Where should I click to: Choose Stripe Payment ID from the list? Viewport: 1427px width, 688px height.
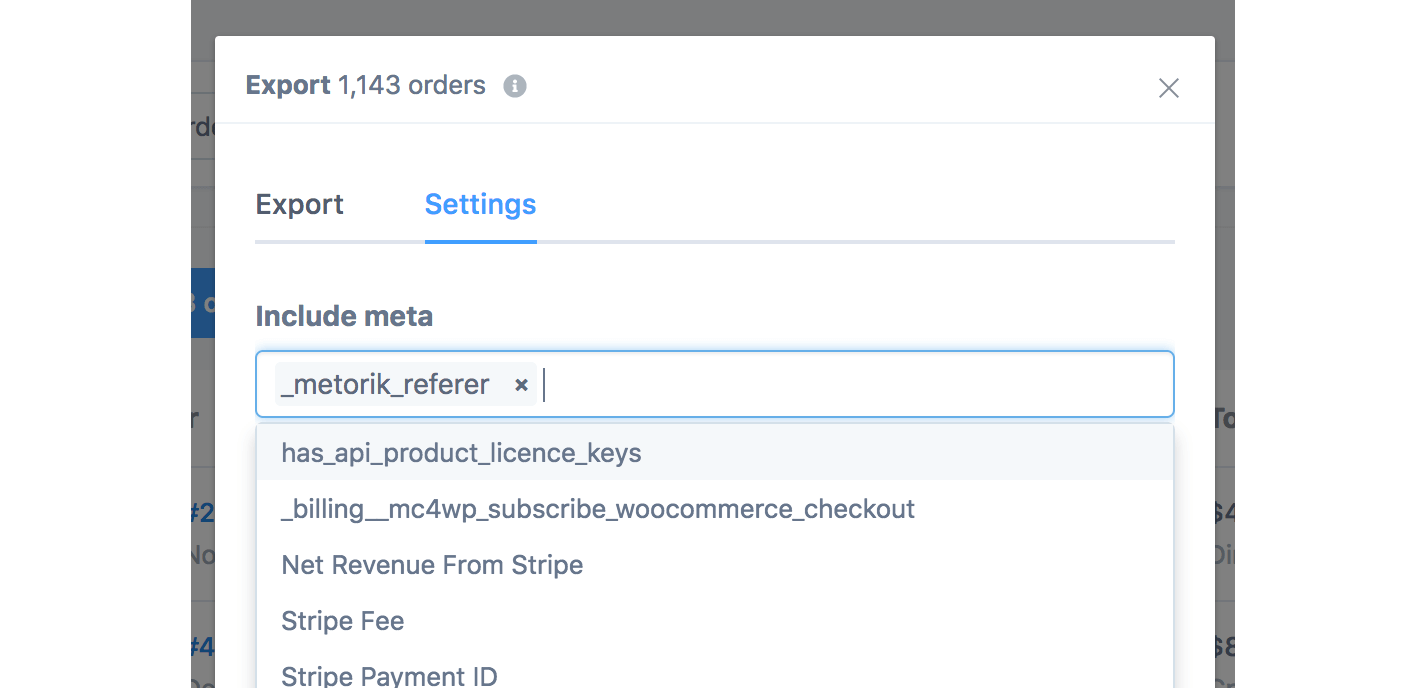coord(389,676)
